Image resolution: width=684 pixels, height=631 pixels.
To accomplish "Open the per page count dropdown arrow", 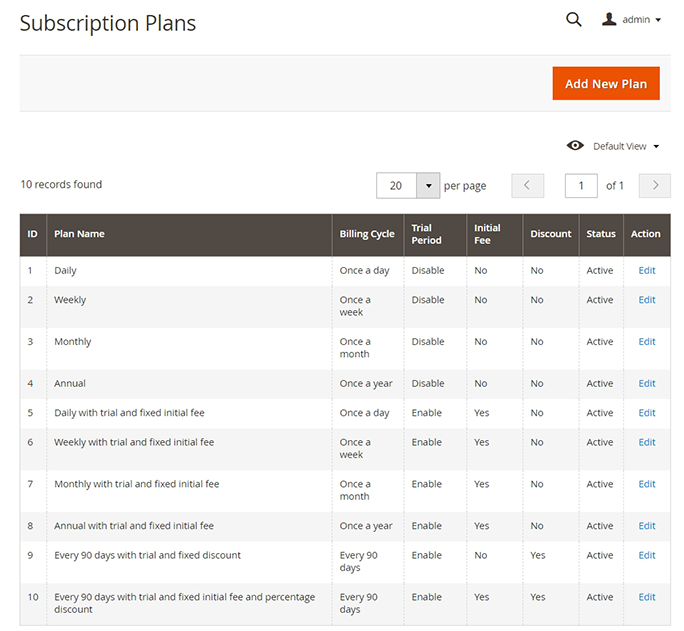I will (428, 185).
